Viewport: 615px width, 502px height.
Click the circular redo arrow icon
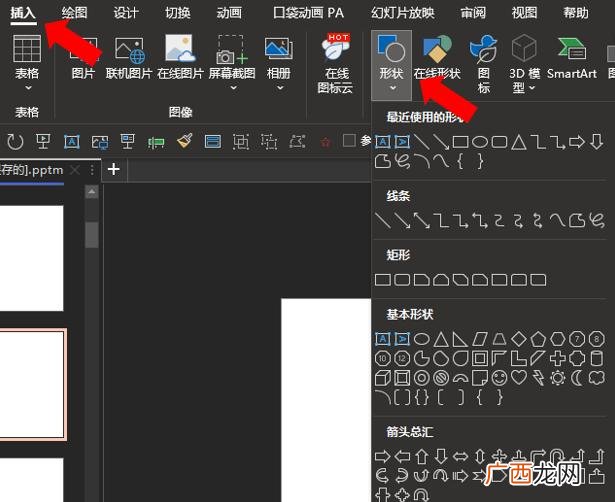tap(15, 142)
